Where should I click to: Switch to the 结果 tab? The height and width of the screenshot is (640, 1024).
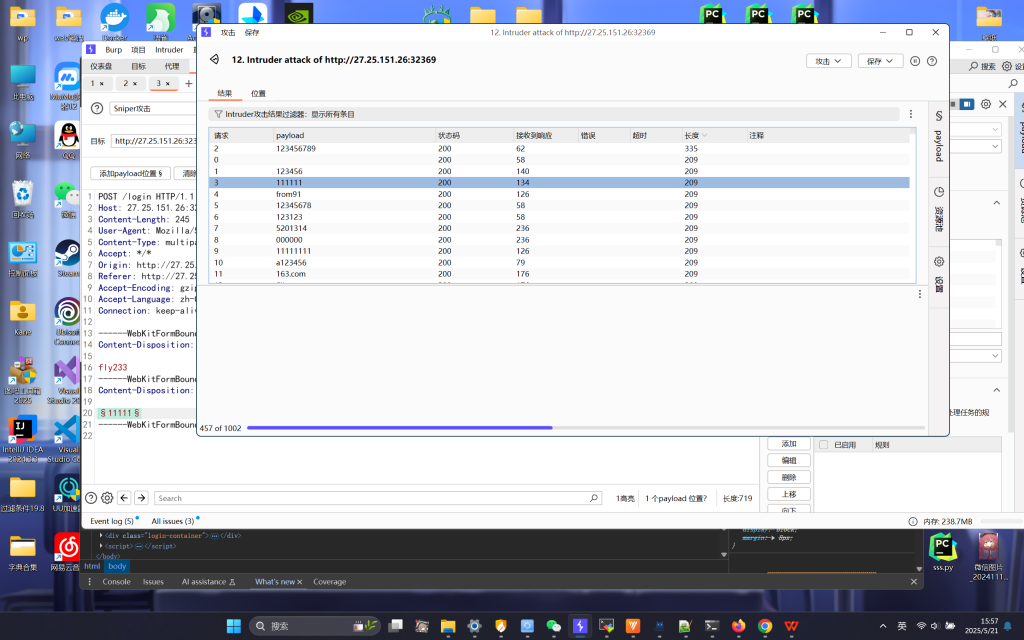tap(225, 93)
